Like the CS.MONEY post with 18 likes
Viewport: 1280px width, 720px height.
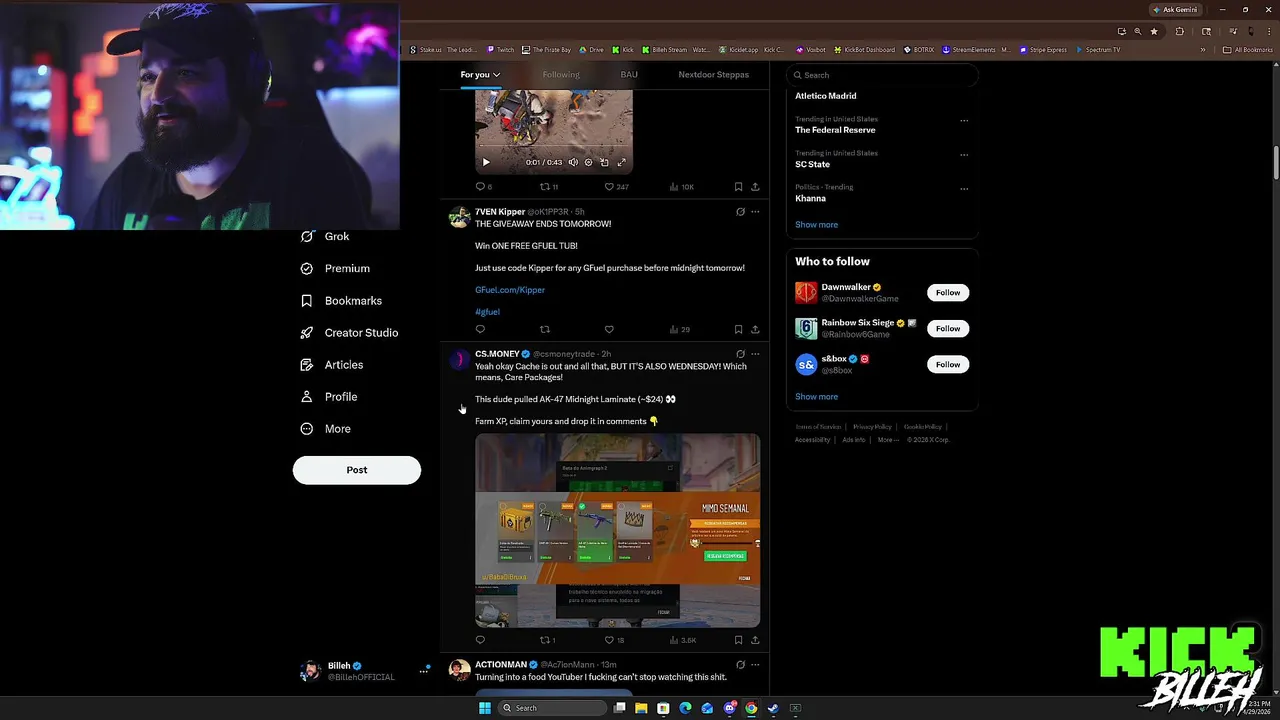[615, 640]
